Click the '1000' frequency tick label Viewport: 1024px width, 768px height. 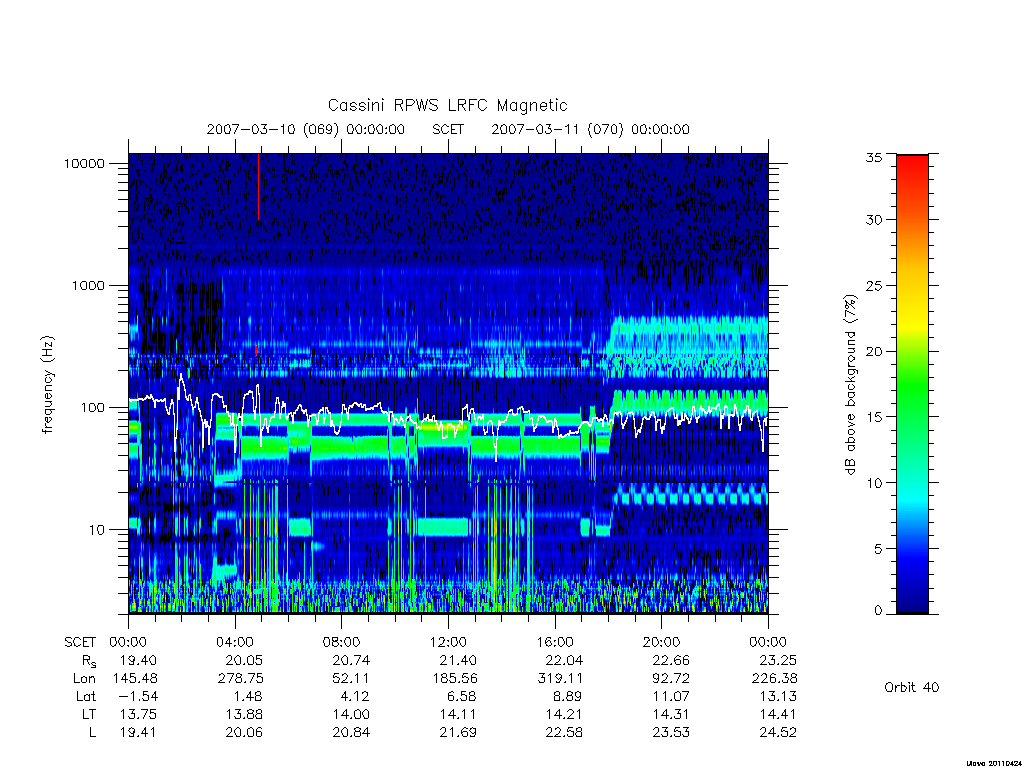pyautogui.click(x=88, y=286)
